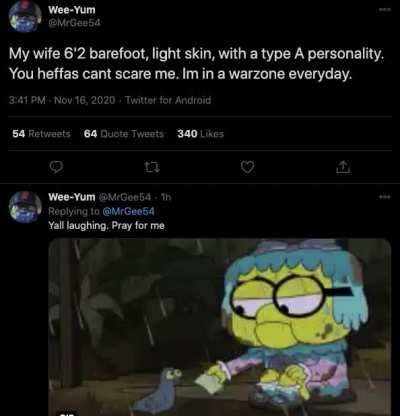Image resolution: width=400 pixels, height=416 pixels.
Task: View the 64 Quote Tweets list
Action: pos(124,134)
